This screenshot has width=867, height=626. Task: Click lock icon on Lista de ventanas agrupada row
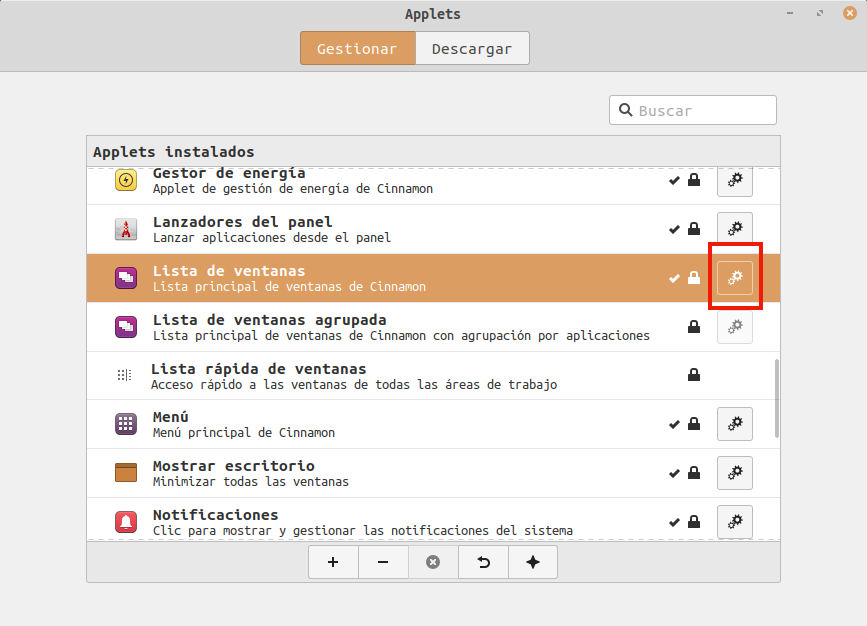[694, 327]
